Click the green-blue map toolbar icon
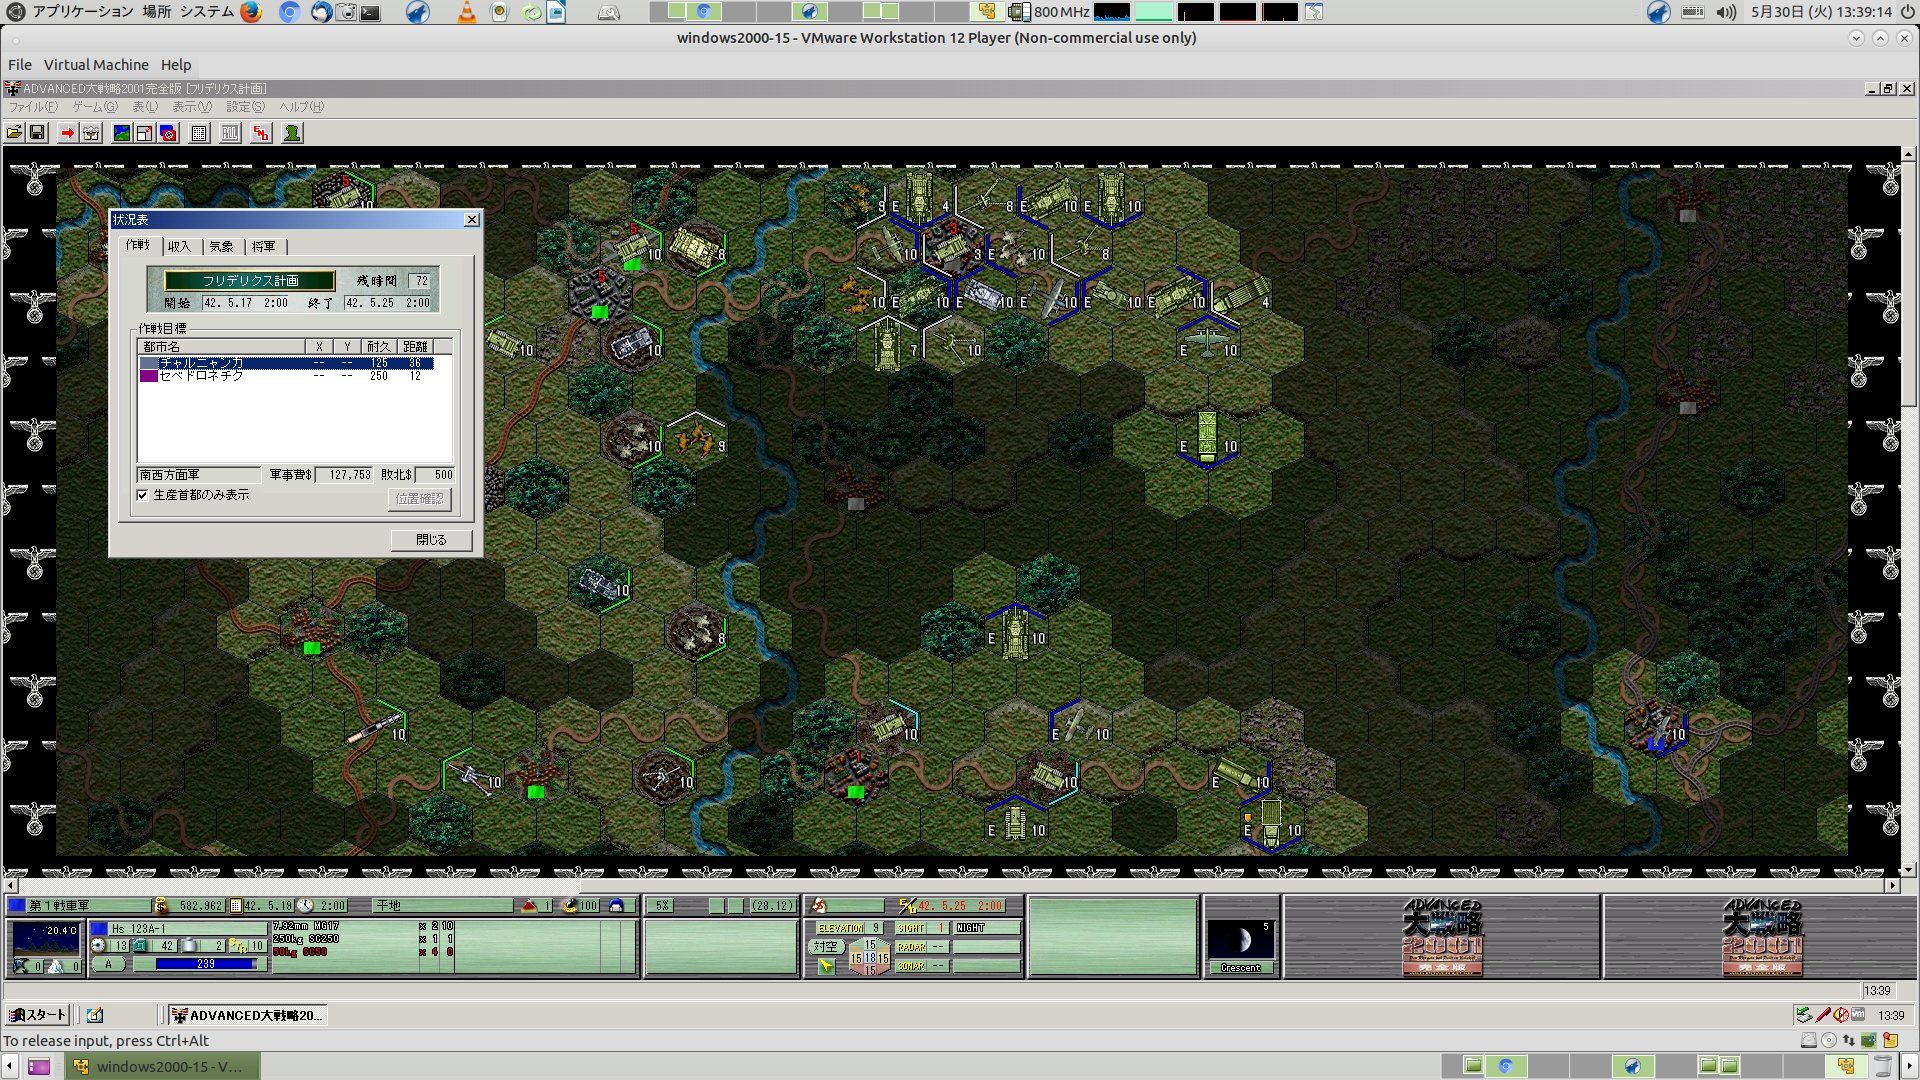 tap(122, 133)
